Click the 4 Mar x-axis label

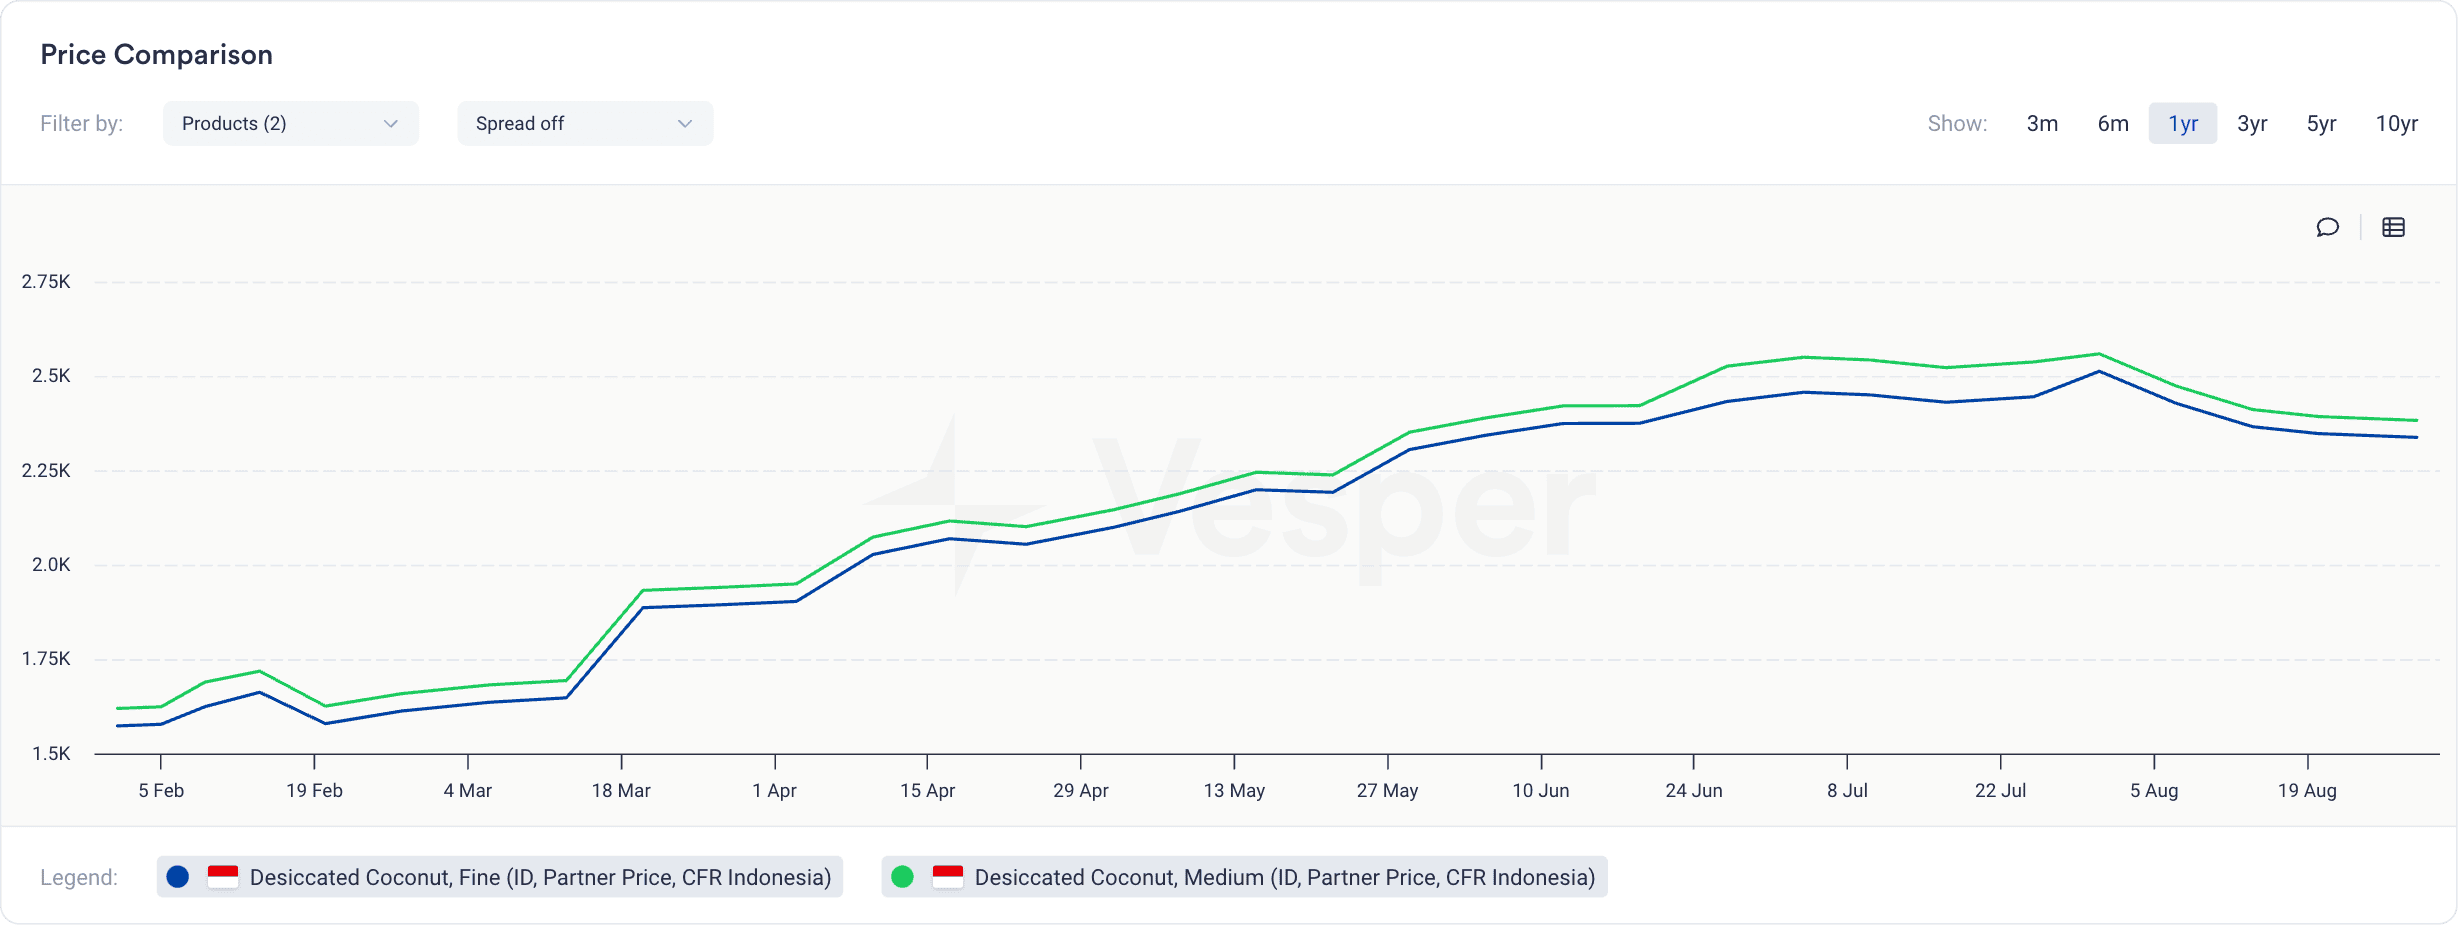click(467, 790)
